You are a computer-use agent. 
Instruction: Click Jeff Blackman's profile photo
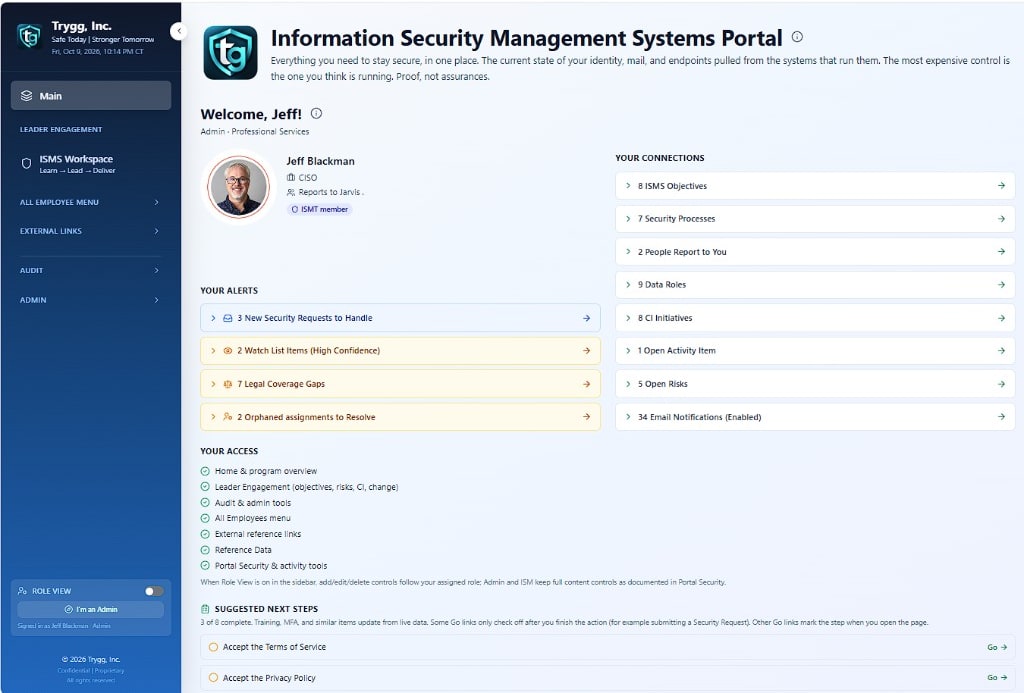pos(238,187)
